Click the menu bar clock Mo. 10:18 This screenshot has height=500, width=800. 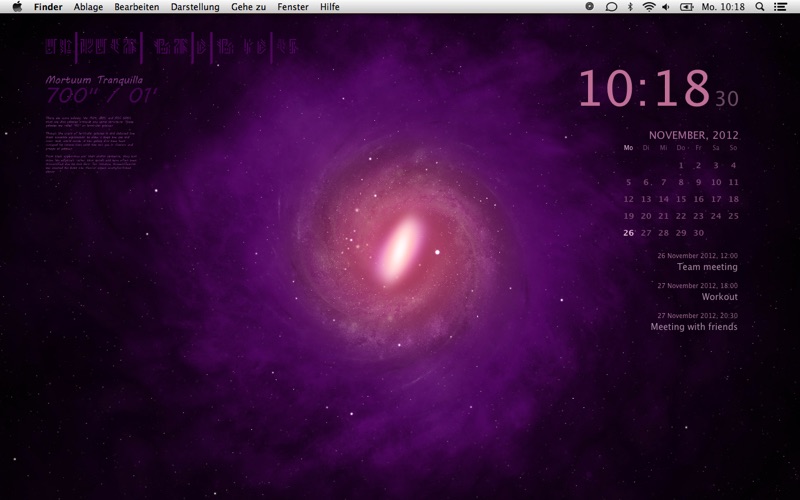pyautogui.click(x=723, y=7)
